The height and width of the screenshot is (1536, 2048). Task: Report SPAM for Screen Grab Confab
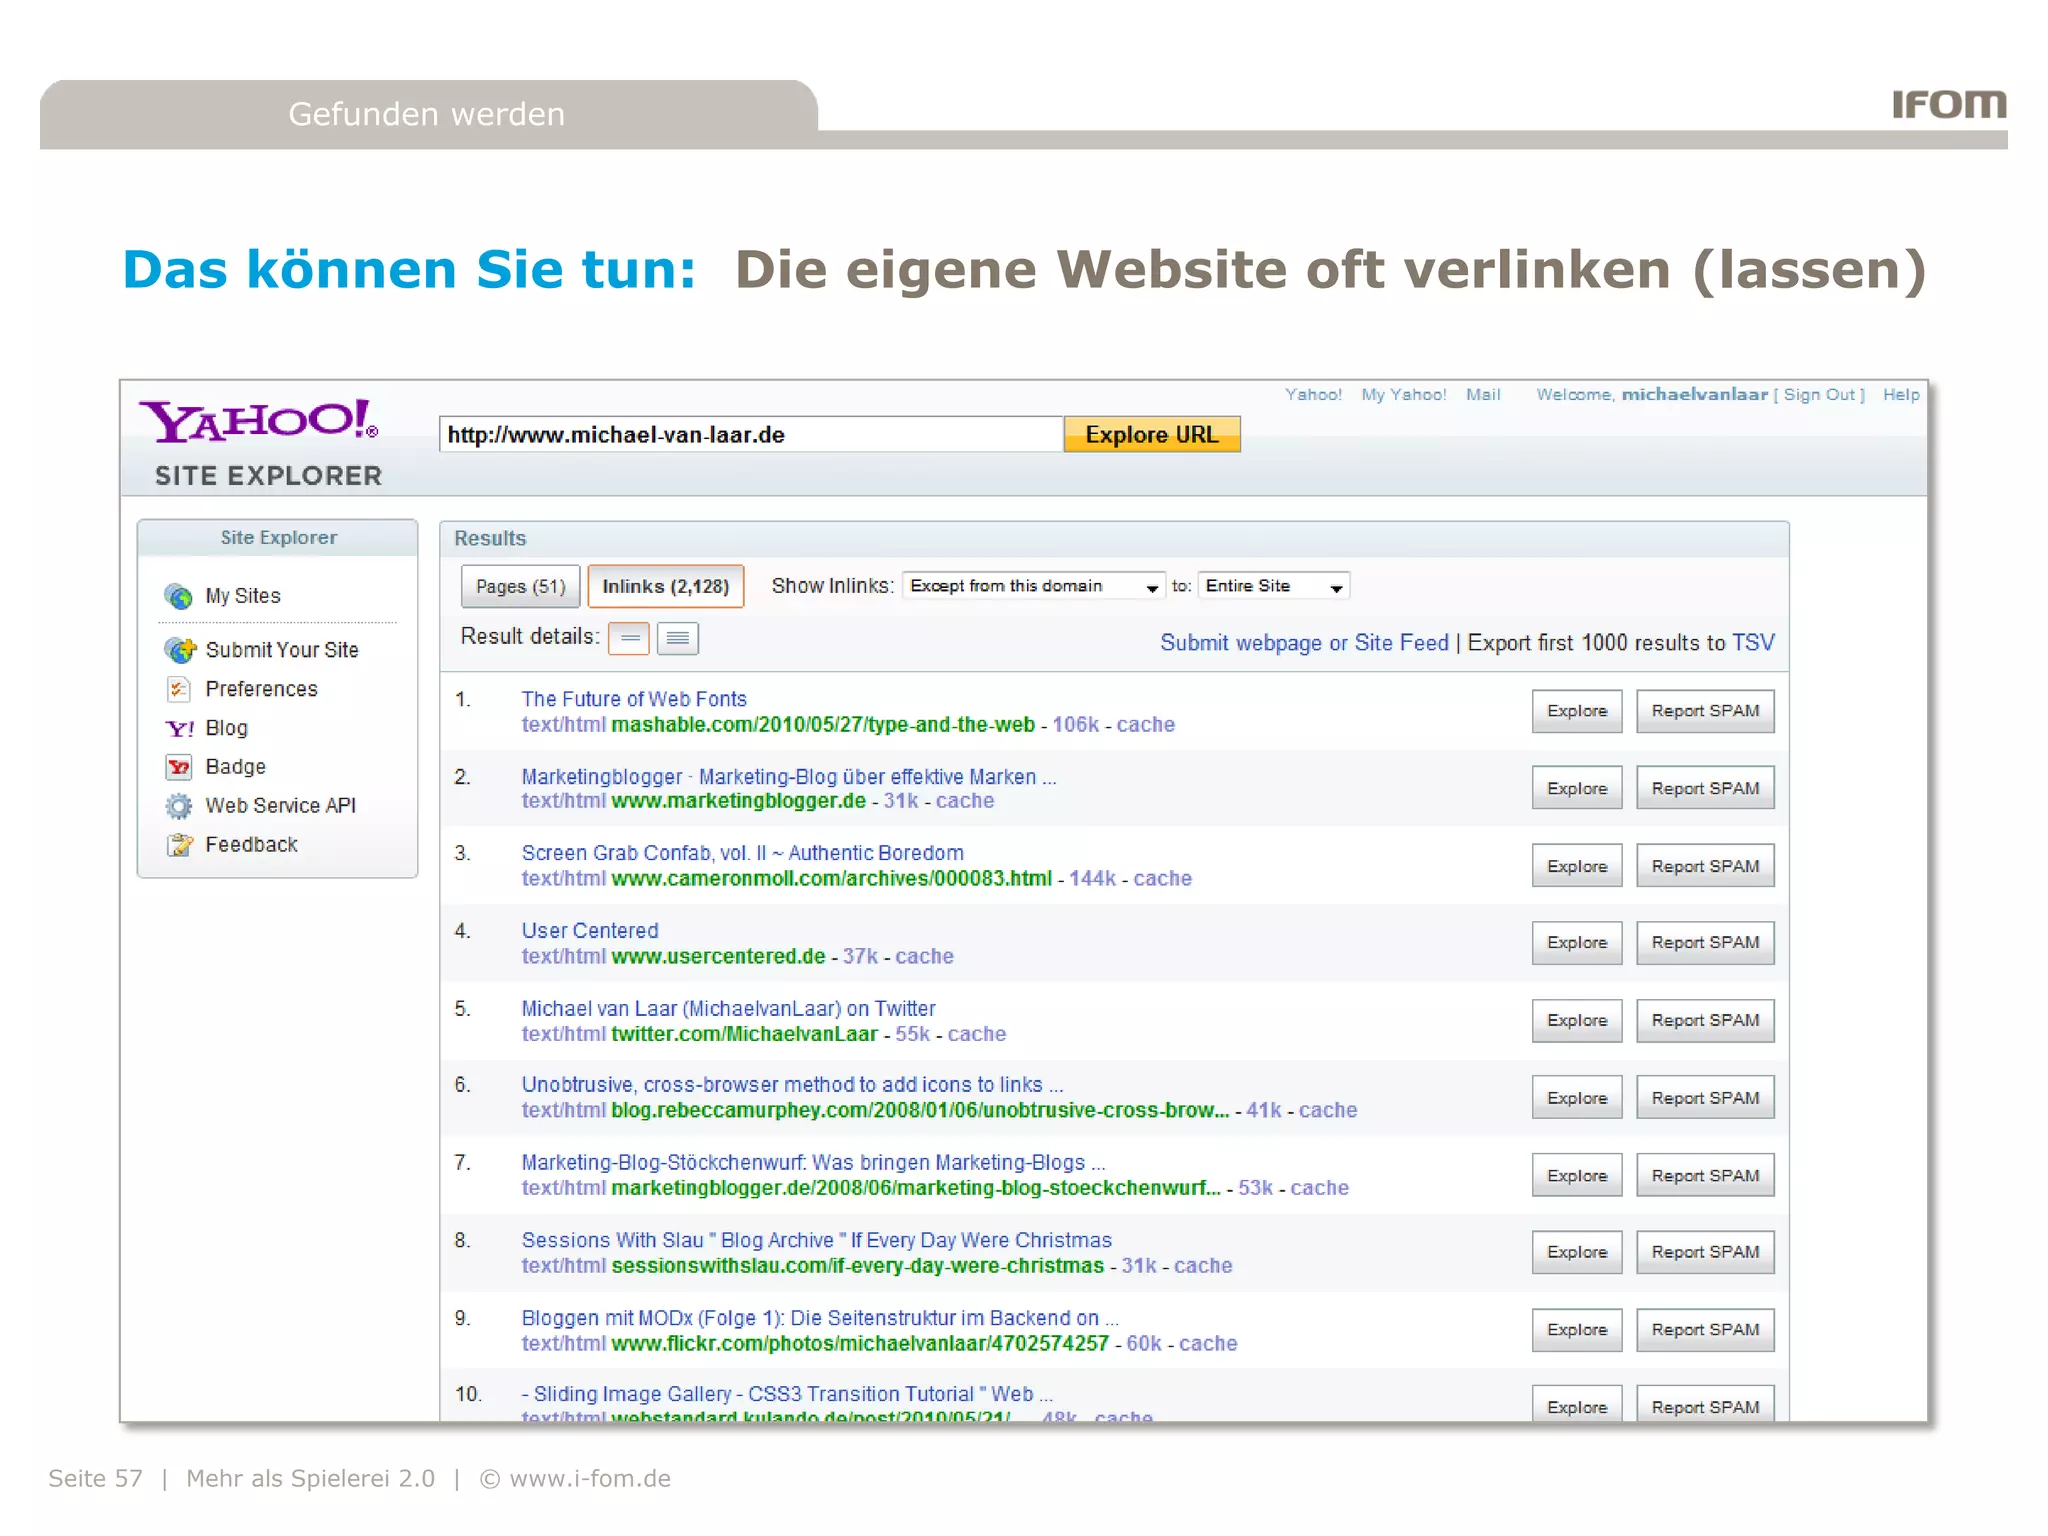click(x=1705, y=866)
